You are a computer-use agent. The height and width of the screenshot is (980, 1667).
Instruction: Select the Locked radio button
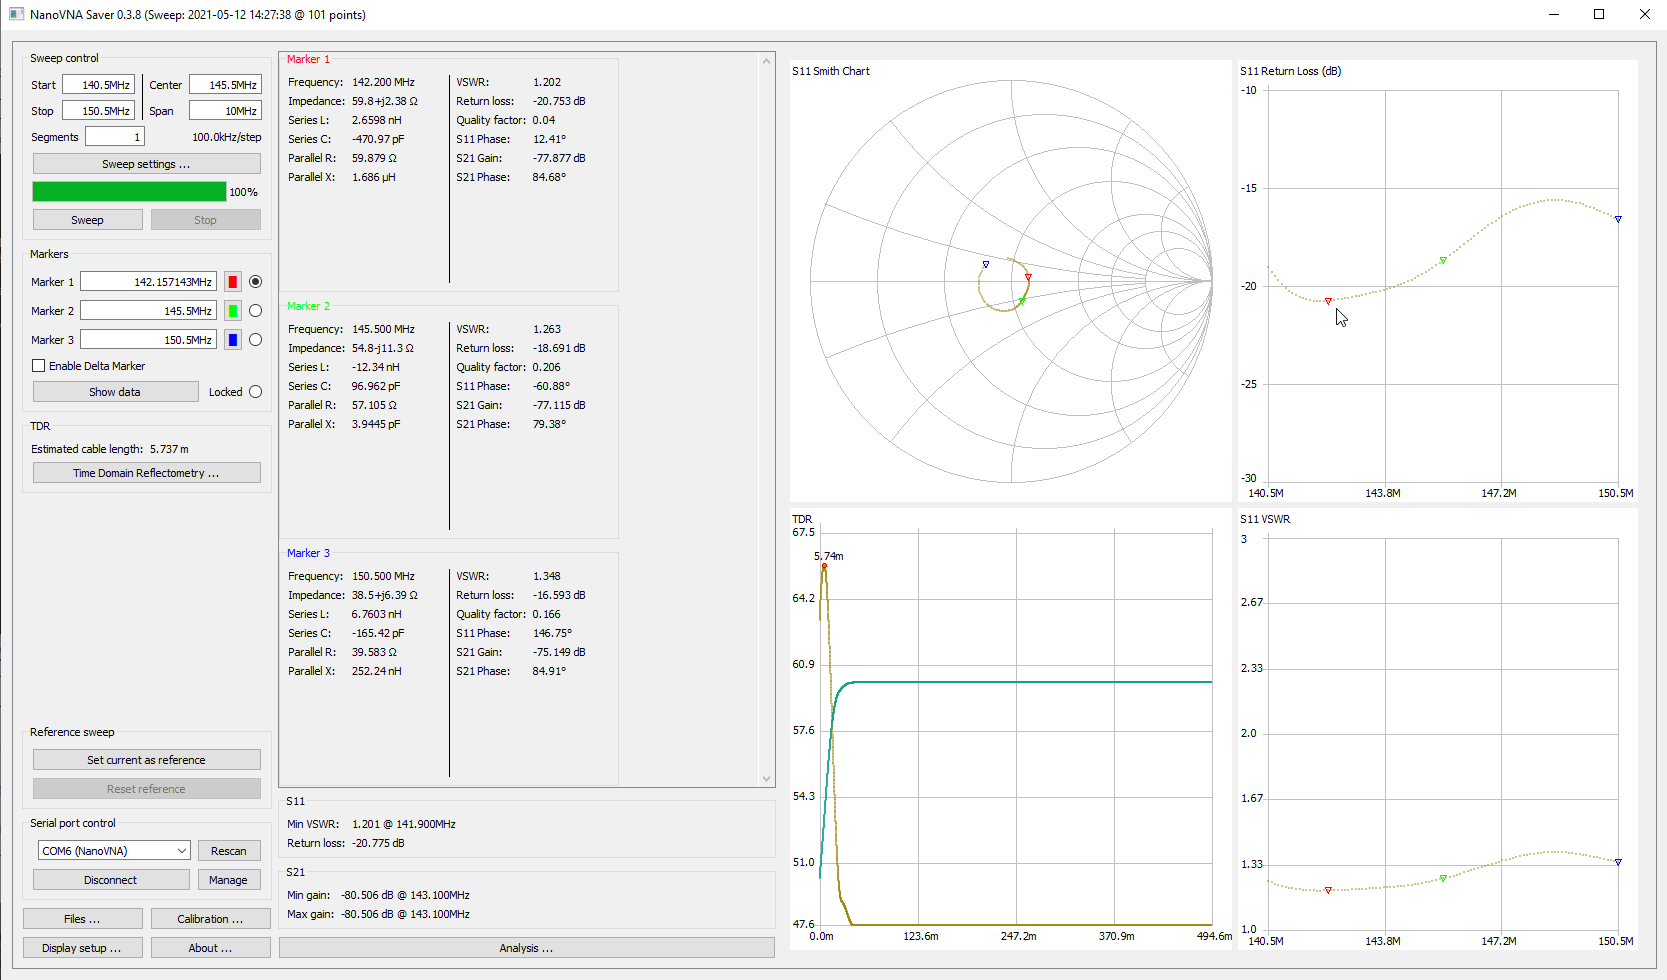tap(255, 392)
